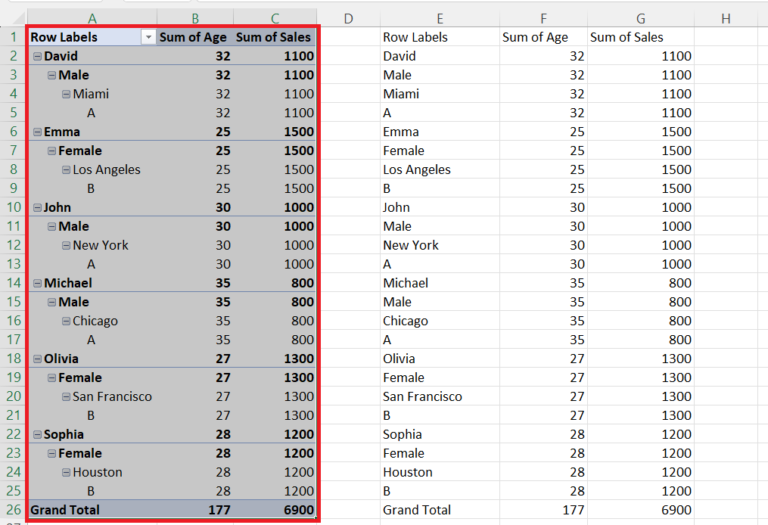Click the collapse icon next to Olivia
Image resolution: width=768 pixels, height=525 pixels.
pyautogui.click(x=37, y=359)
